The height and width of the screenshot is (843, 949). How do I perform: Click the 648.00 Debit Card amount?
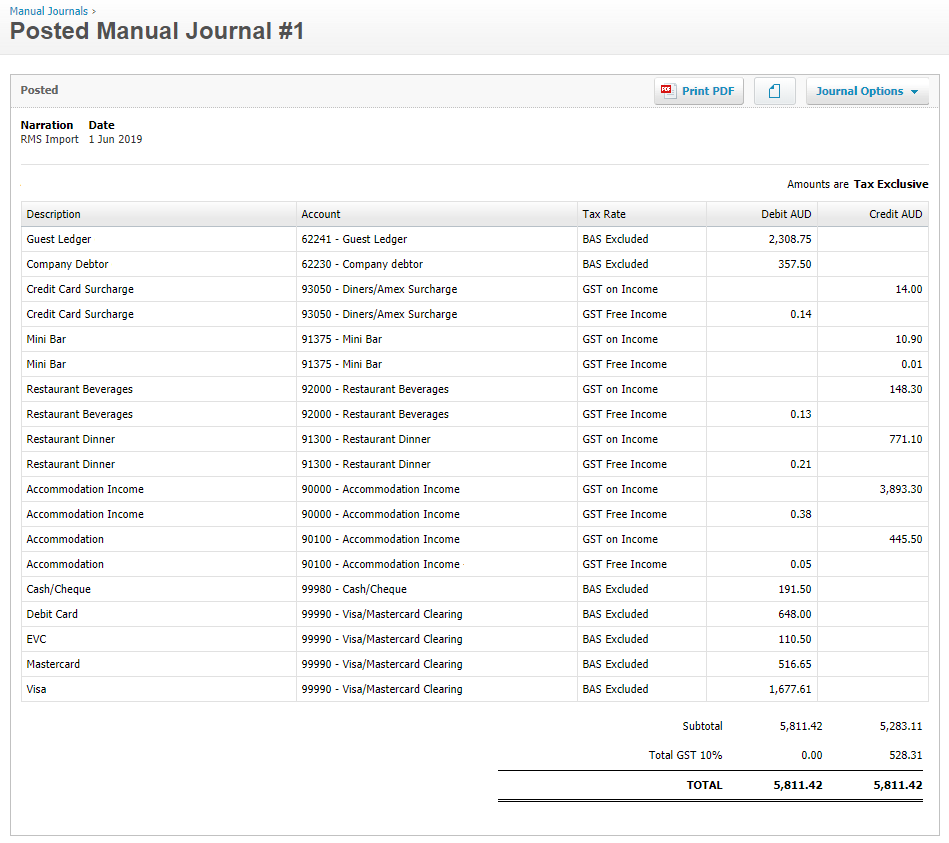click(x=795, y=614)
